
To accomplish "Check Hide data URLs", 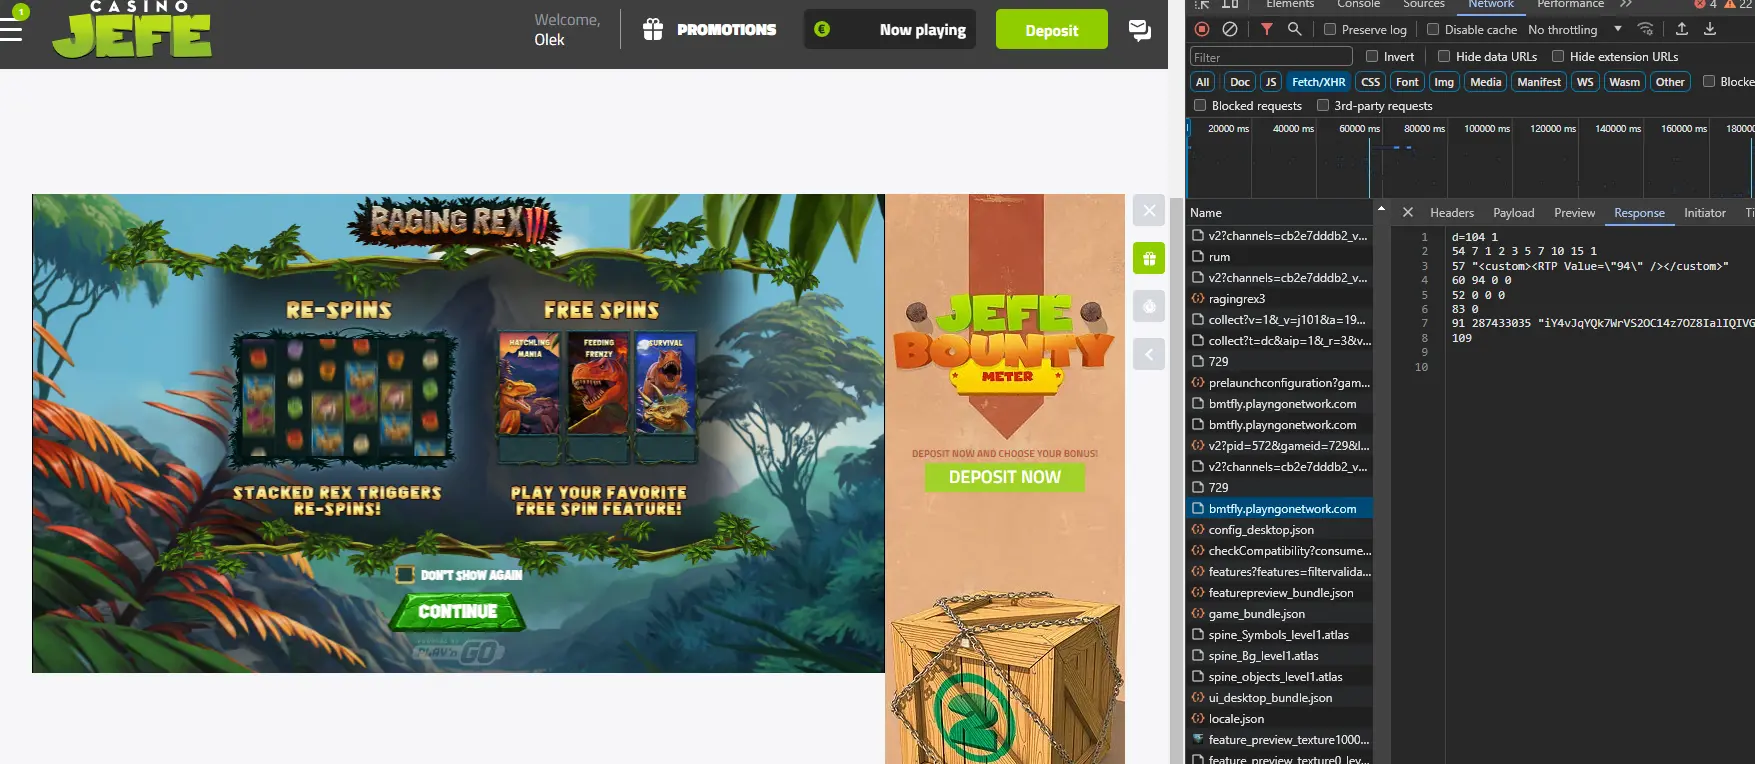I will (x=1444, y=56).
